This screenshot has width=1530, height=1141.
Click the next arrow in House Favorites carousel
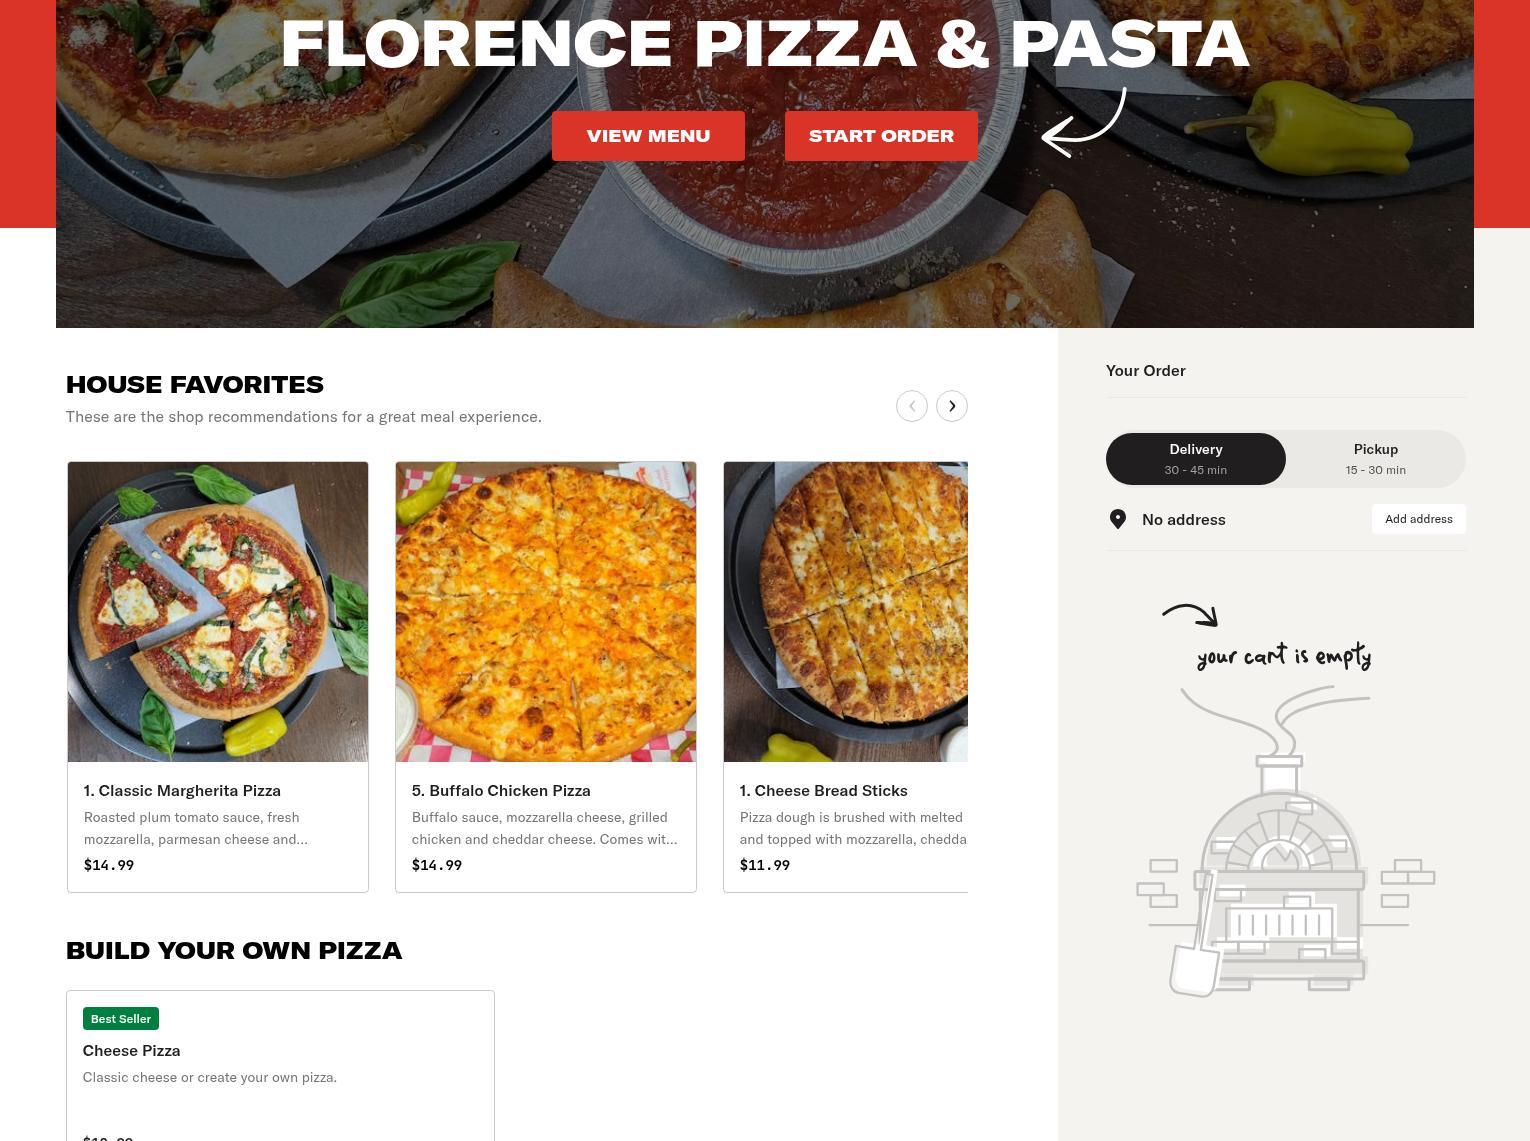coord(952,406)
